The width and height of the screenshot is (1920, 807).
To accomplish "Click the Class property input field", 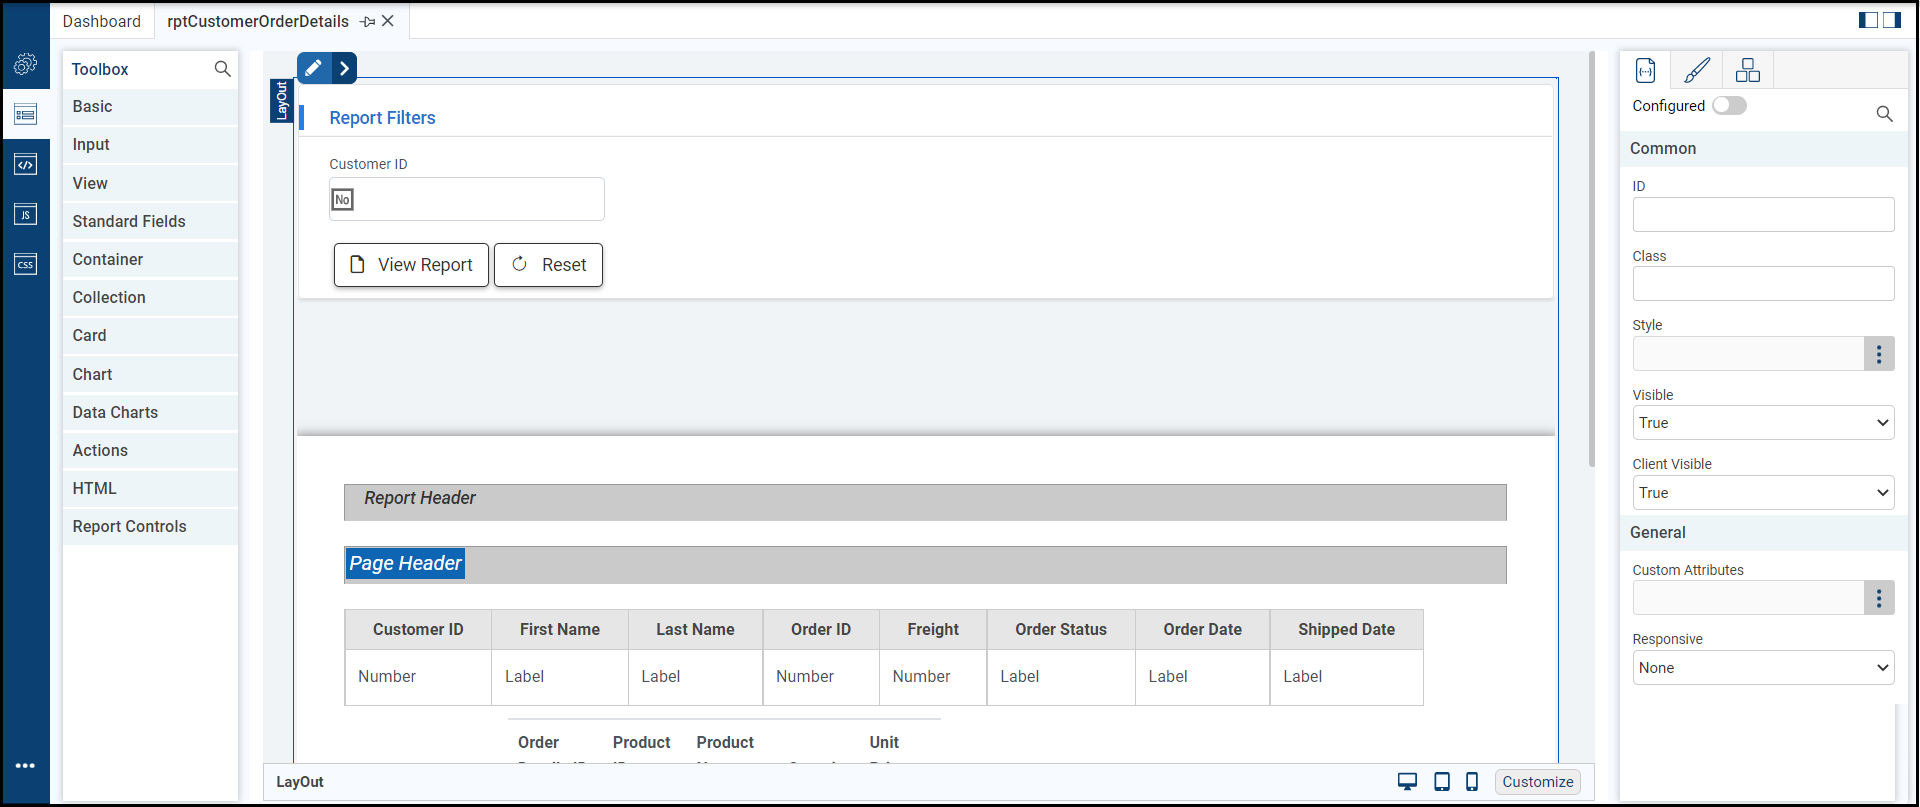I will (1764, 284).
